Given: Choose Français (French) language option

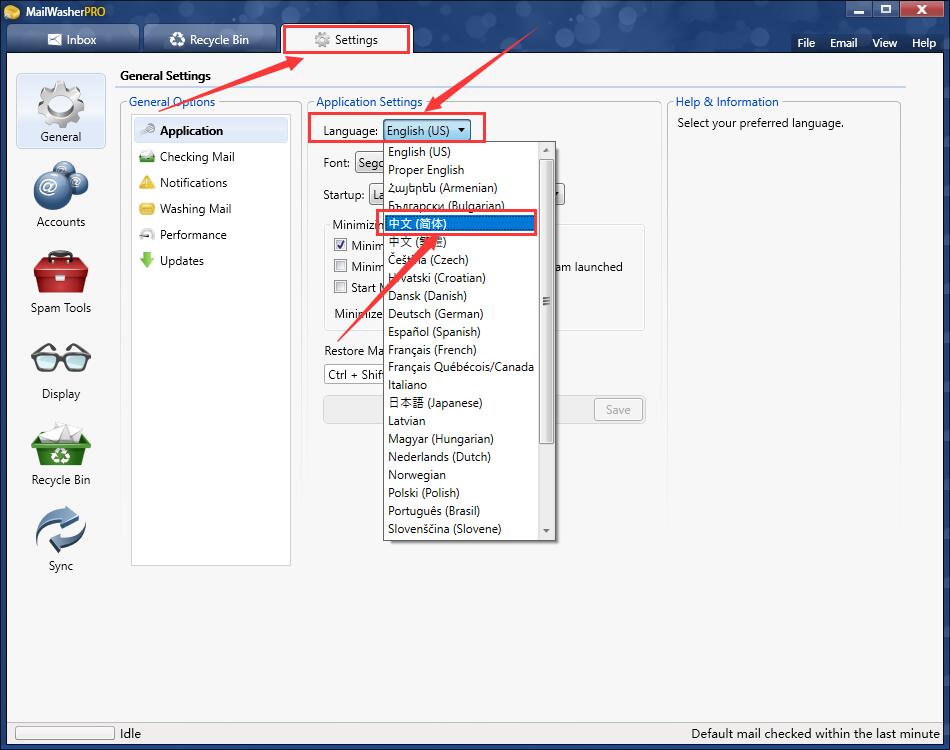Looking at the screenshot, I should 461,350.
